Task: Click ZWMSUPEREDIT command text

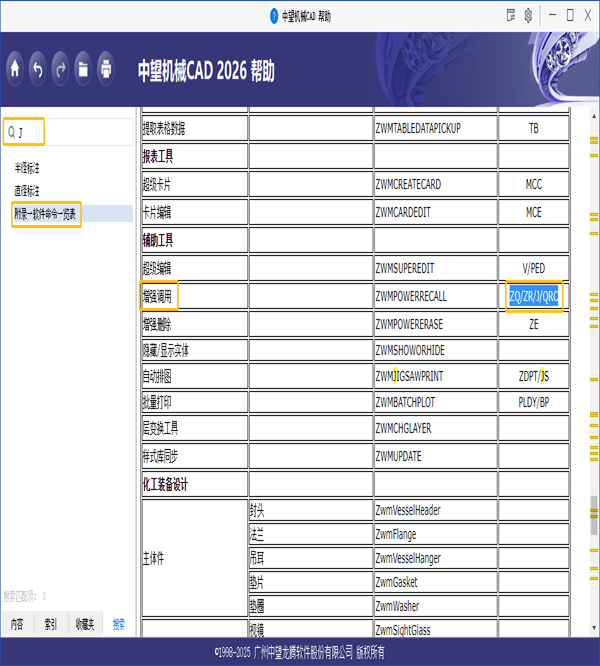Action: click(x=405, y=268)
